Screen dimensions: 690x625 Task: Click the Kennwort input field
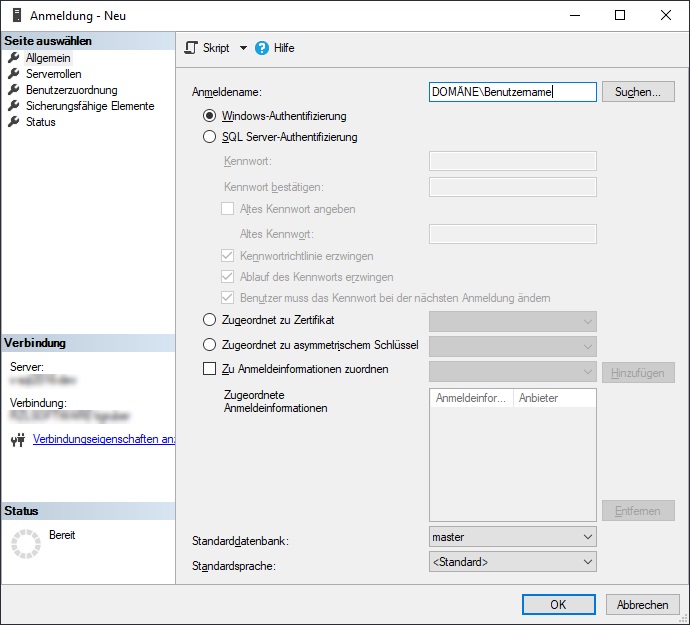tap(513, 161)
